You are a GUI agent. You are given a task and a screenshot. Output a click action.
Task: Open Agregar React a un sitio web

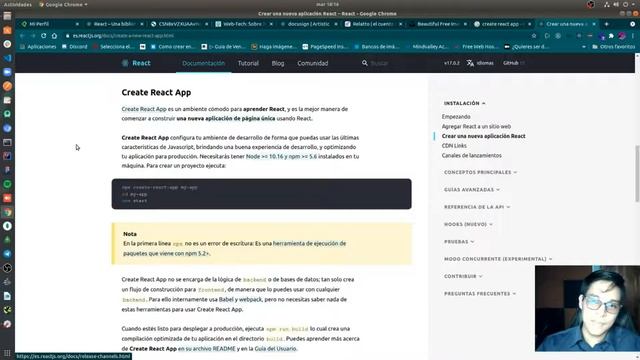pos(476,127)
